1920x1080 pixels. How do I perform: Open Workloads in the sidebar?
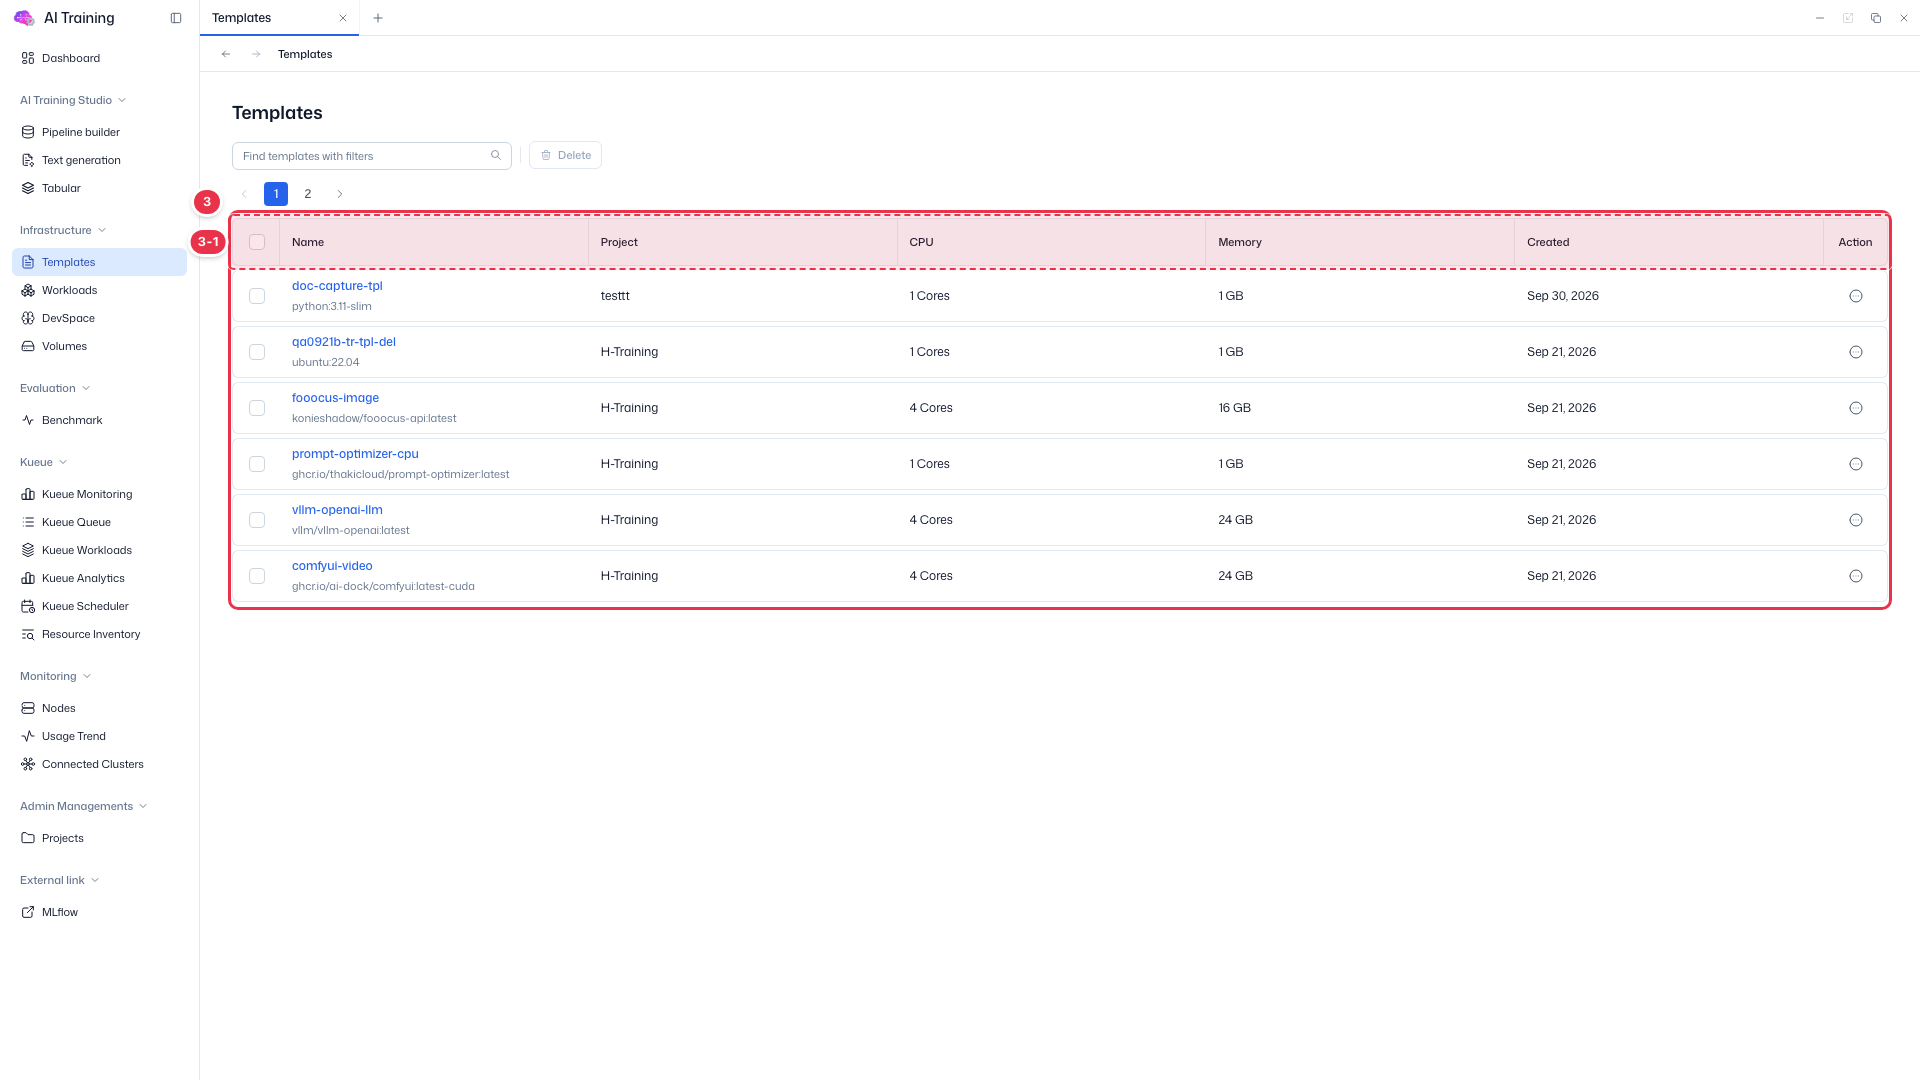click(x=69, y=290)
